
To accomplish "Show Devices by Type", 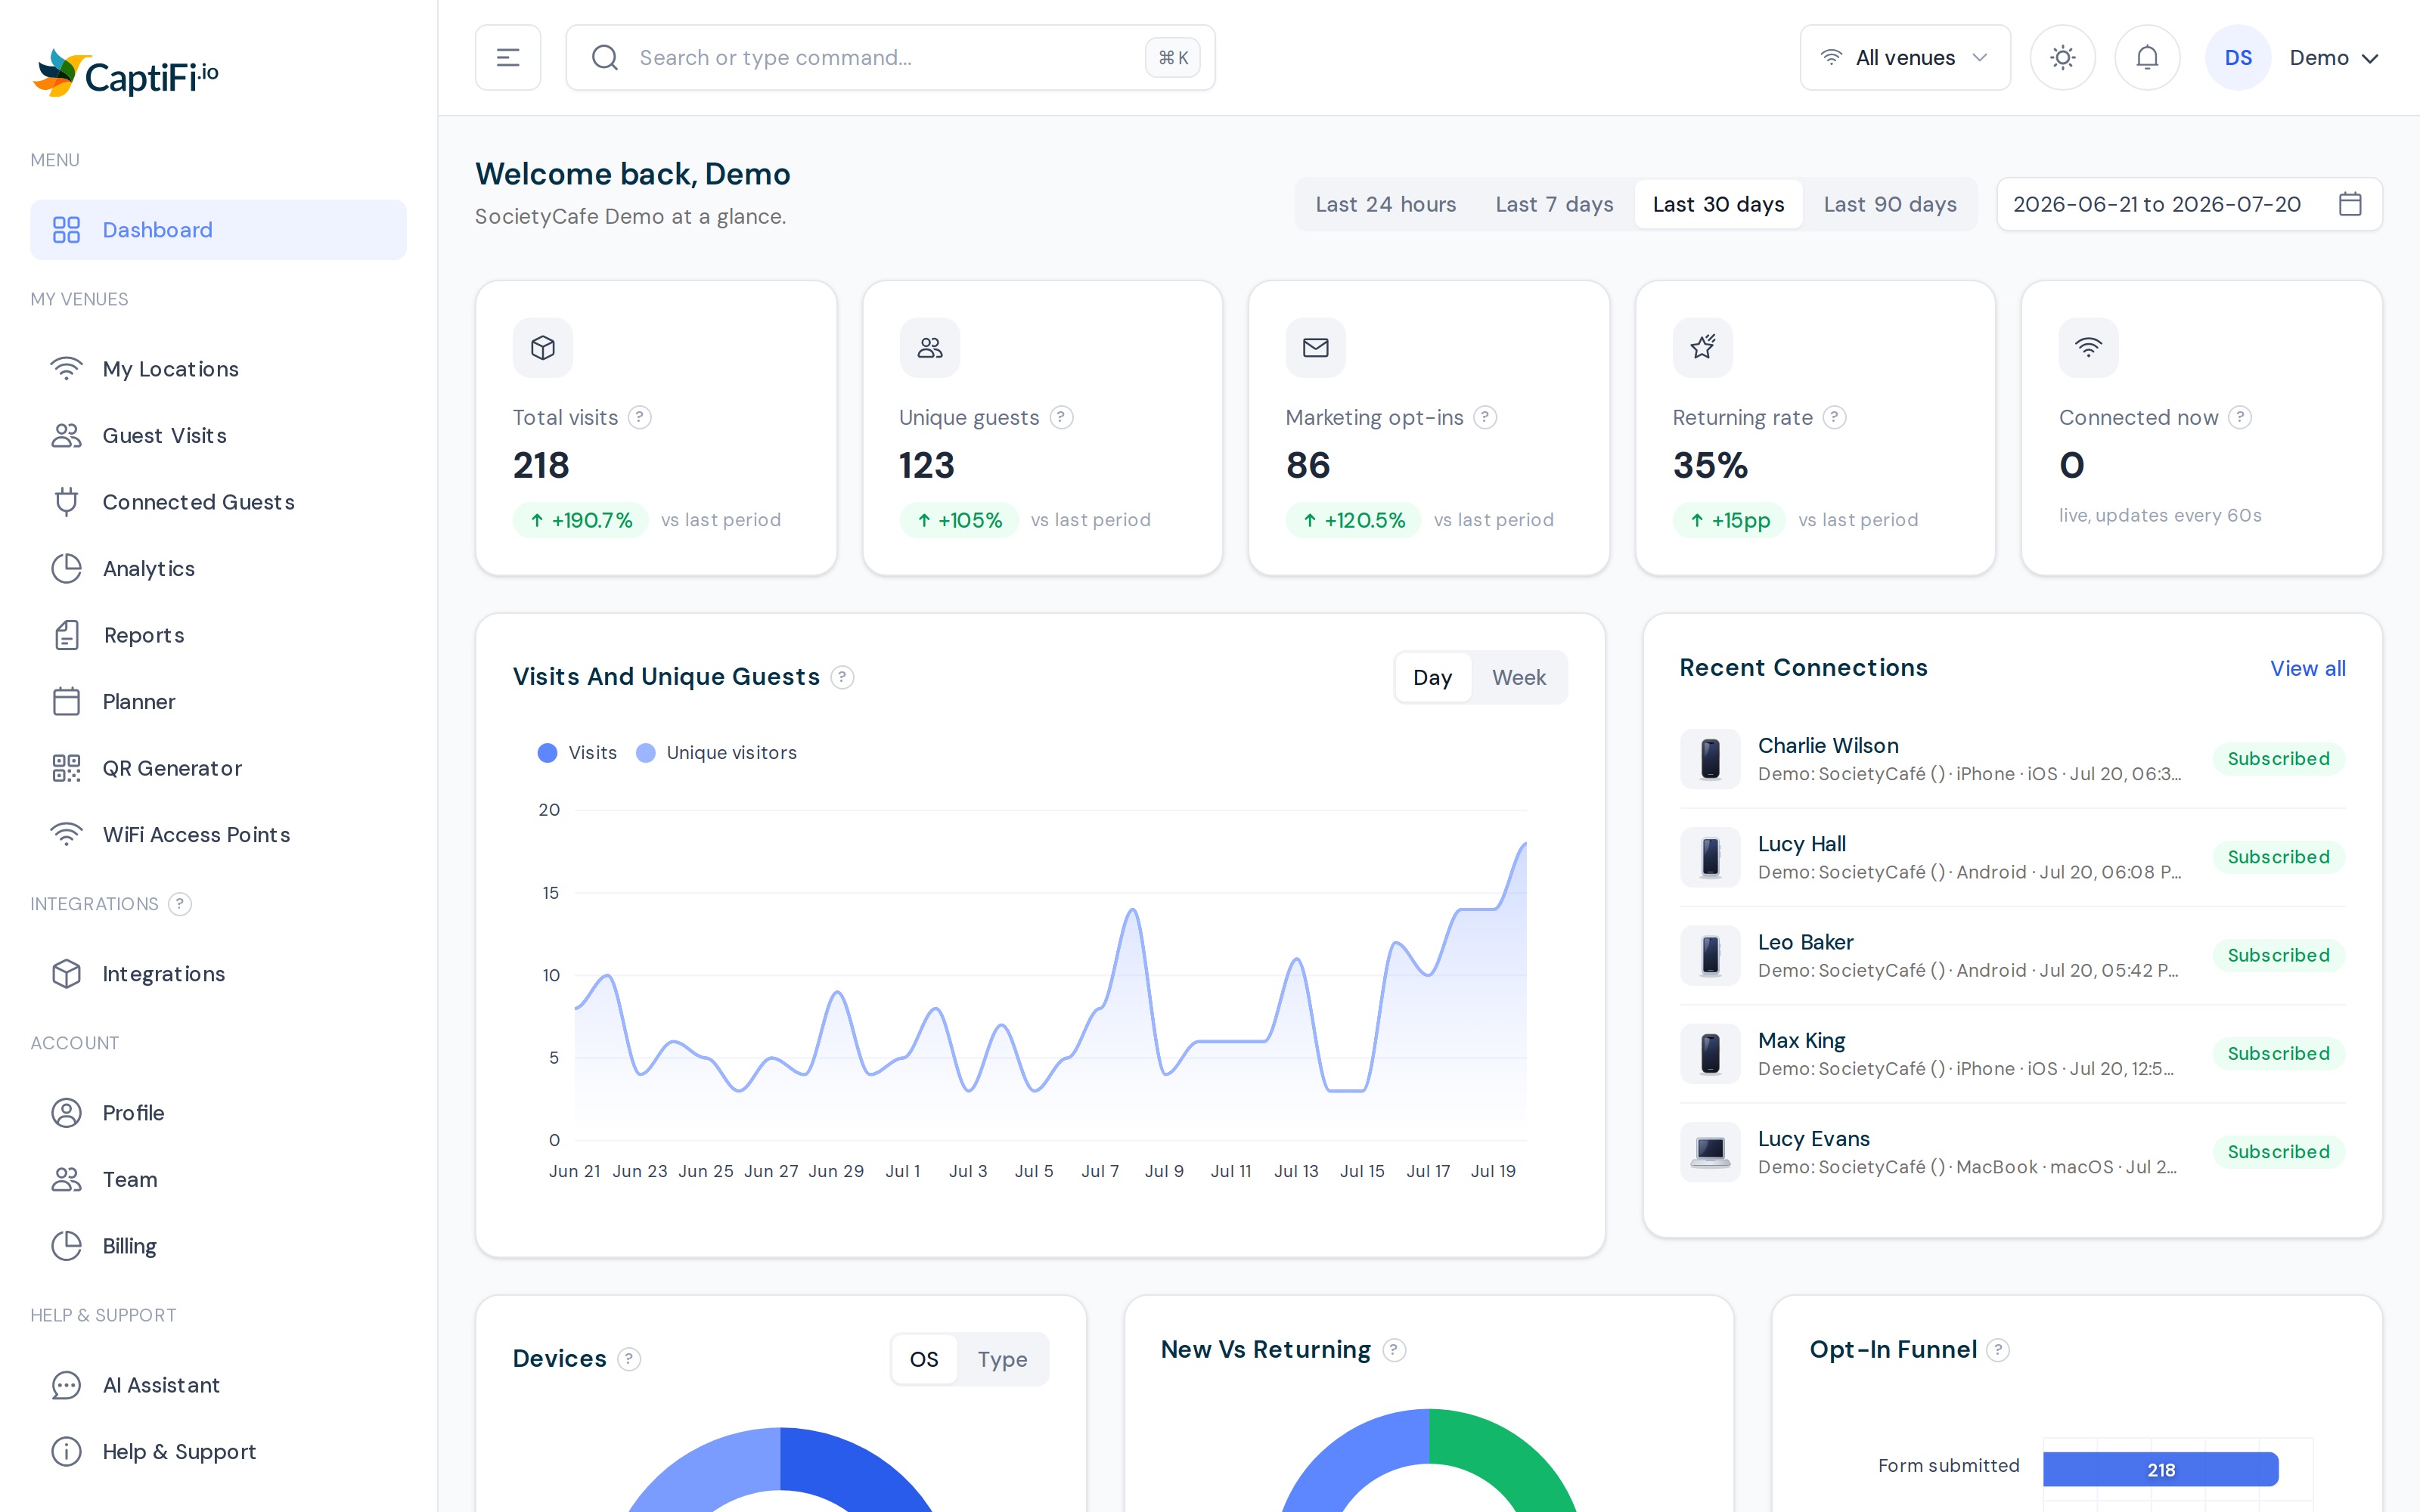I will (x=1003, y=1359).
